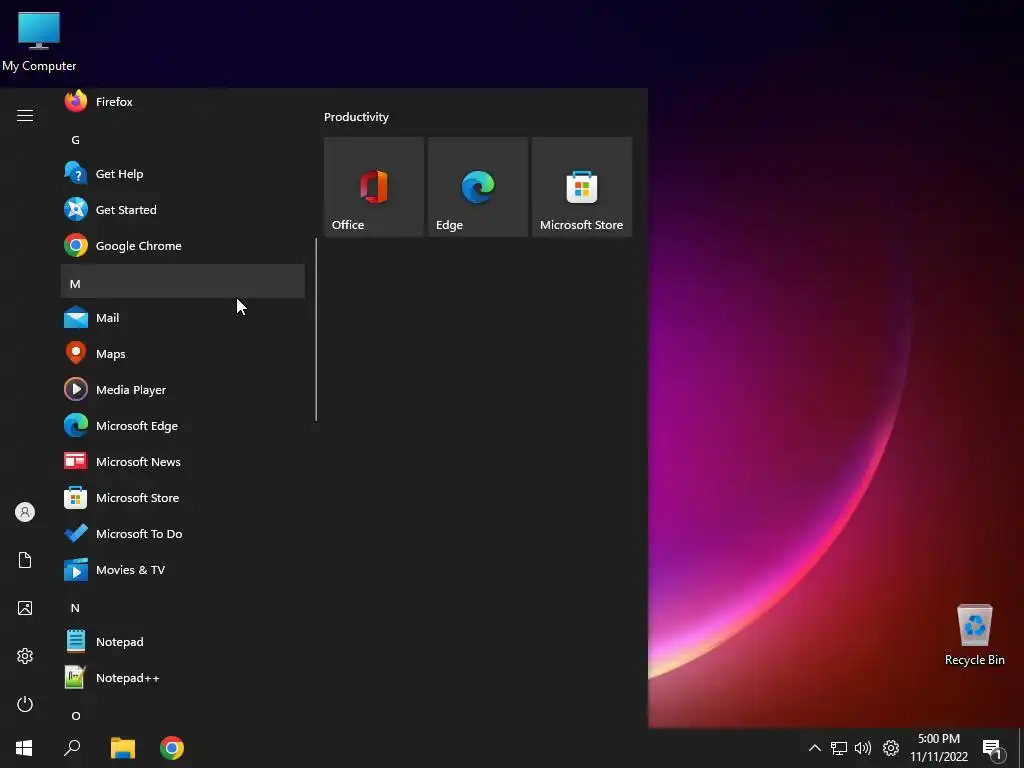This screenshot has height=768, width=1024.
Task: Click the letter M section header
Action: pyautogui.click(x=183, y=281)
